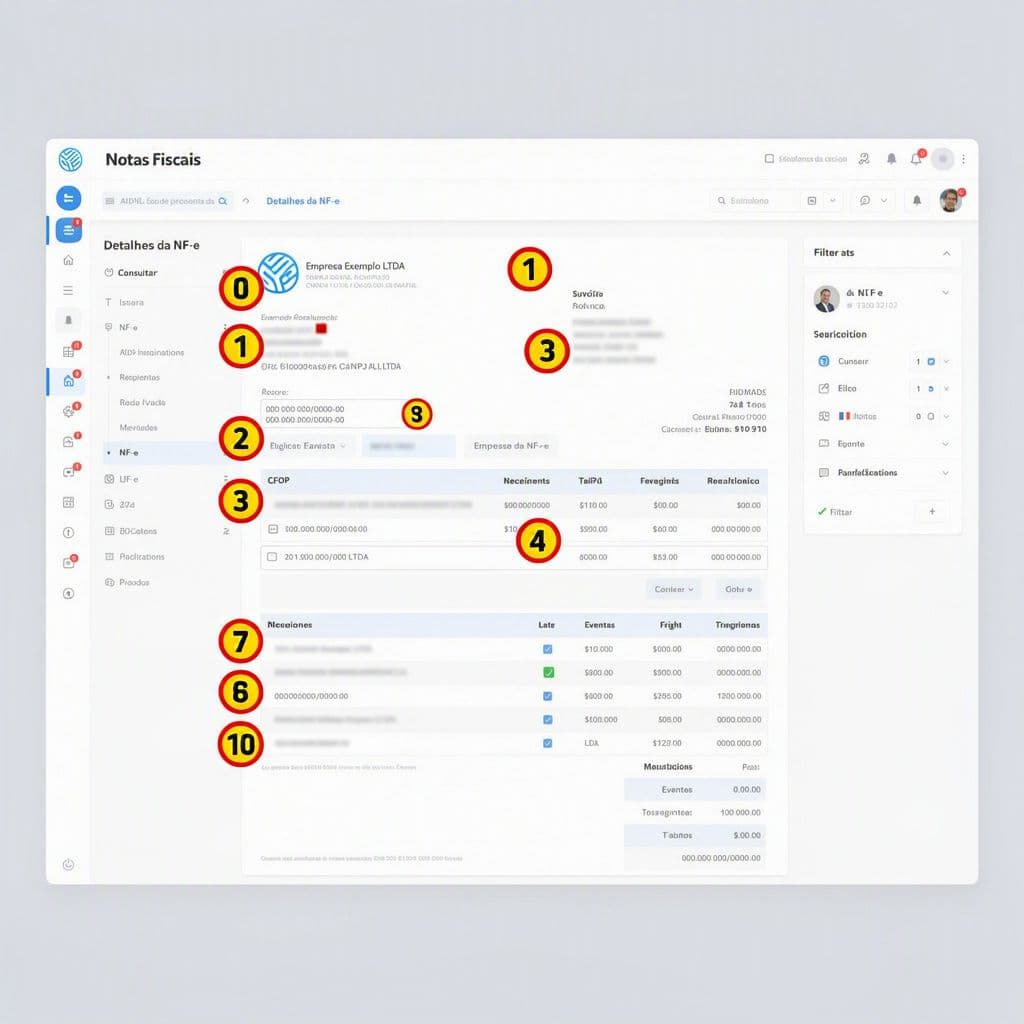This screenshot has width=1024, height=1024.
Task: Open outlined bell with red badge
Action: [x=916, y=159]
